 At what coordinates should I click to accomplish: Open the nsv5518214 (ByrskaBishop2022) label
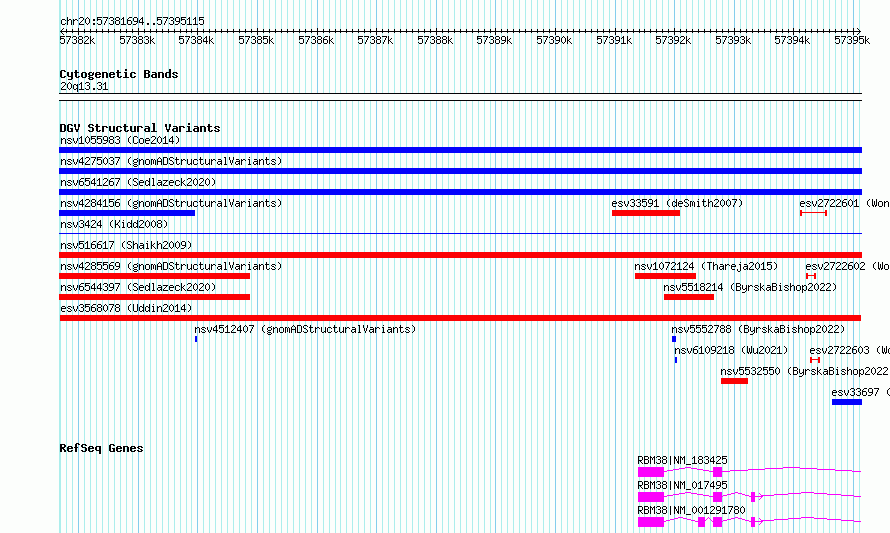click(x=750, y=287)
